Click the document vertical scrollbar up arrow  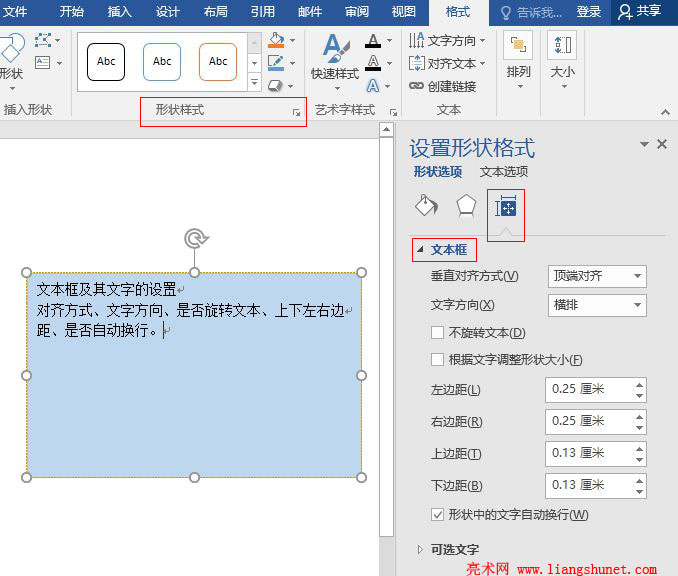point(386,129)
